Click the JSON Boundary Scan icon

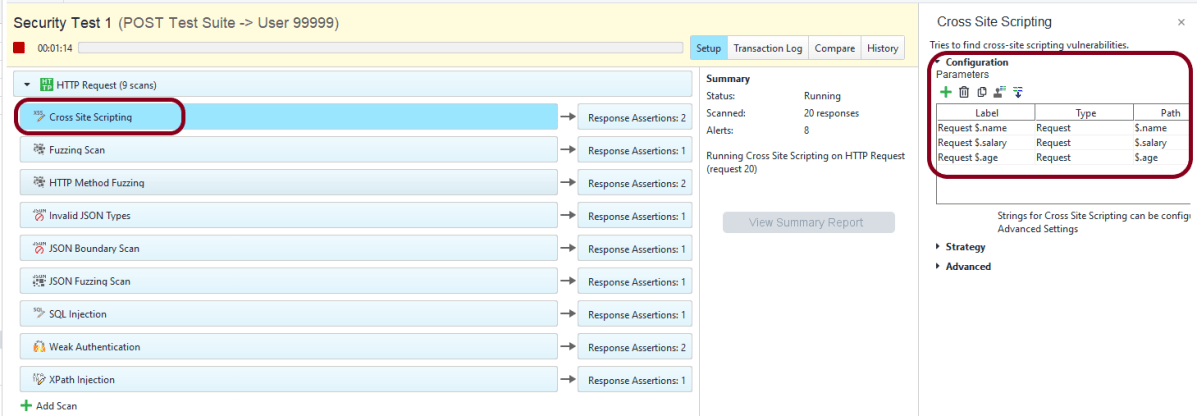coord(39,249)
